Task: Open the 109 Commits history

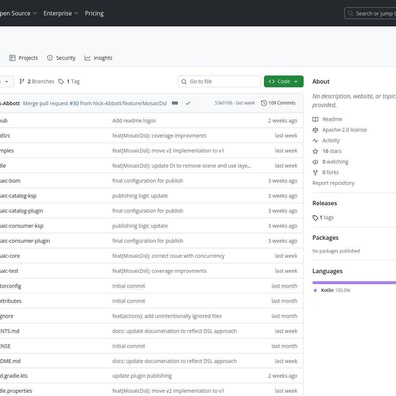Action: coord(278,103)
